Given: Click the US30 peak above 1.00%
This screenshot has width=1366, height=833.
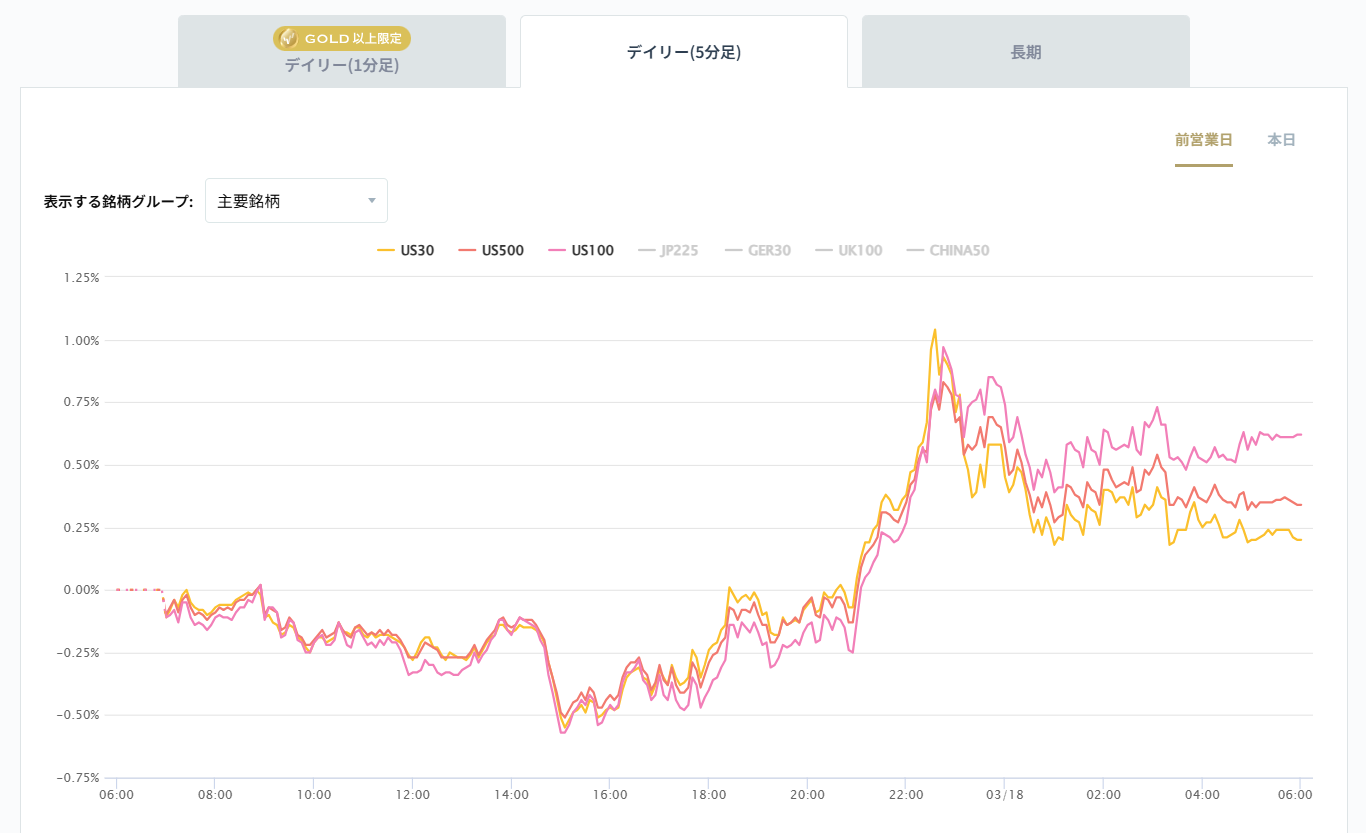Looking at the screenshot, I should [935, 329].
